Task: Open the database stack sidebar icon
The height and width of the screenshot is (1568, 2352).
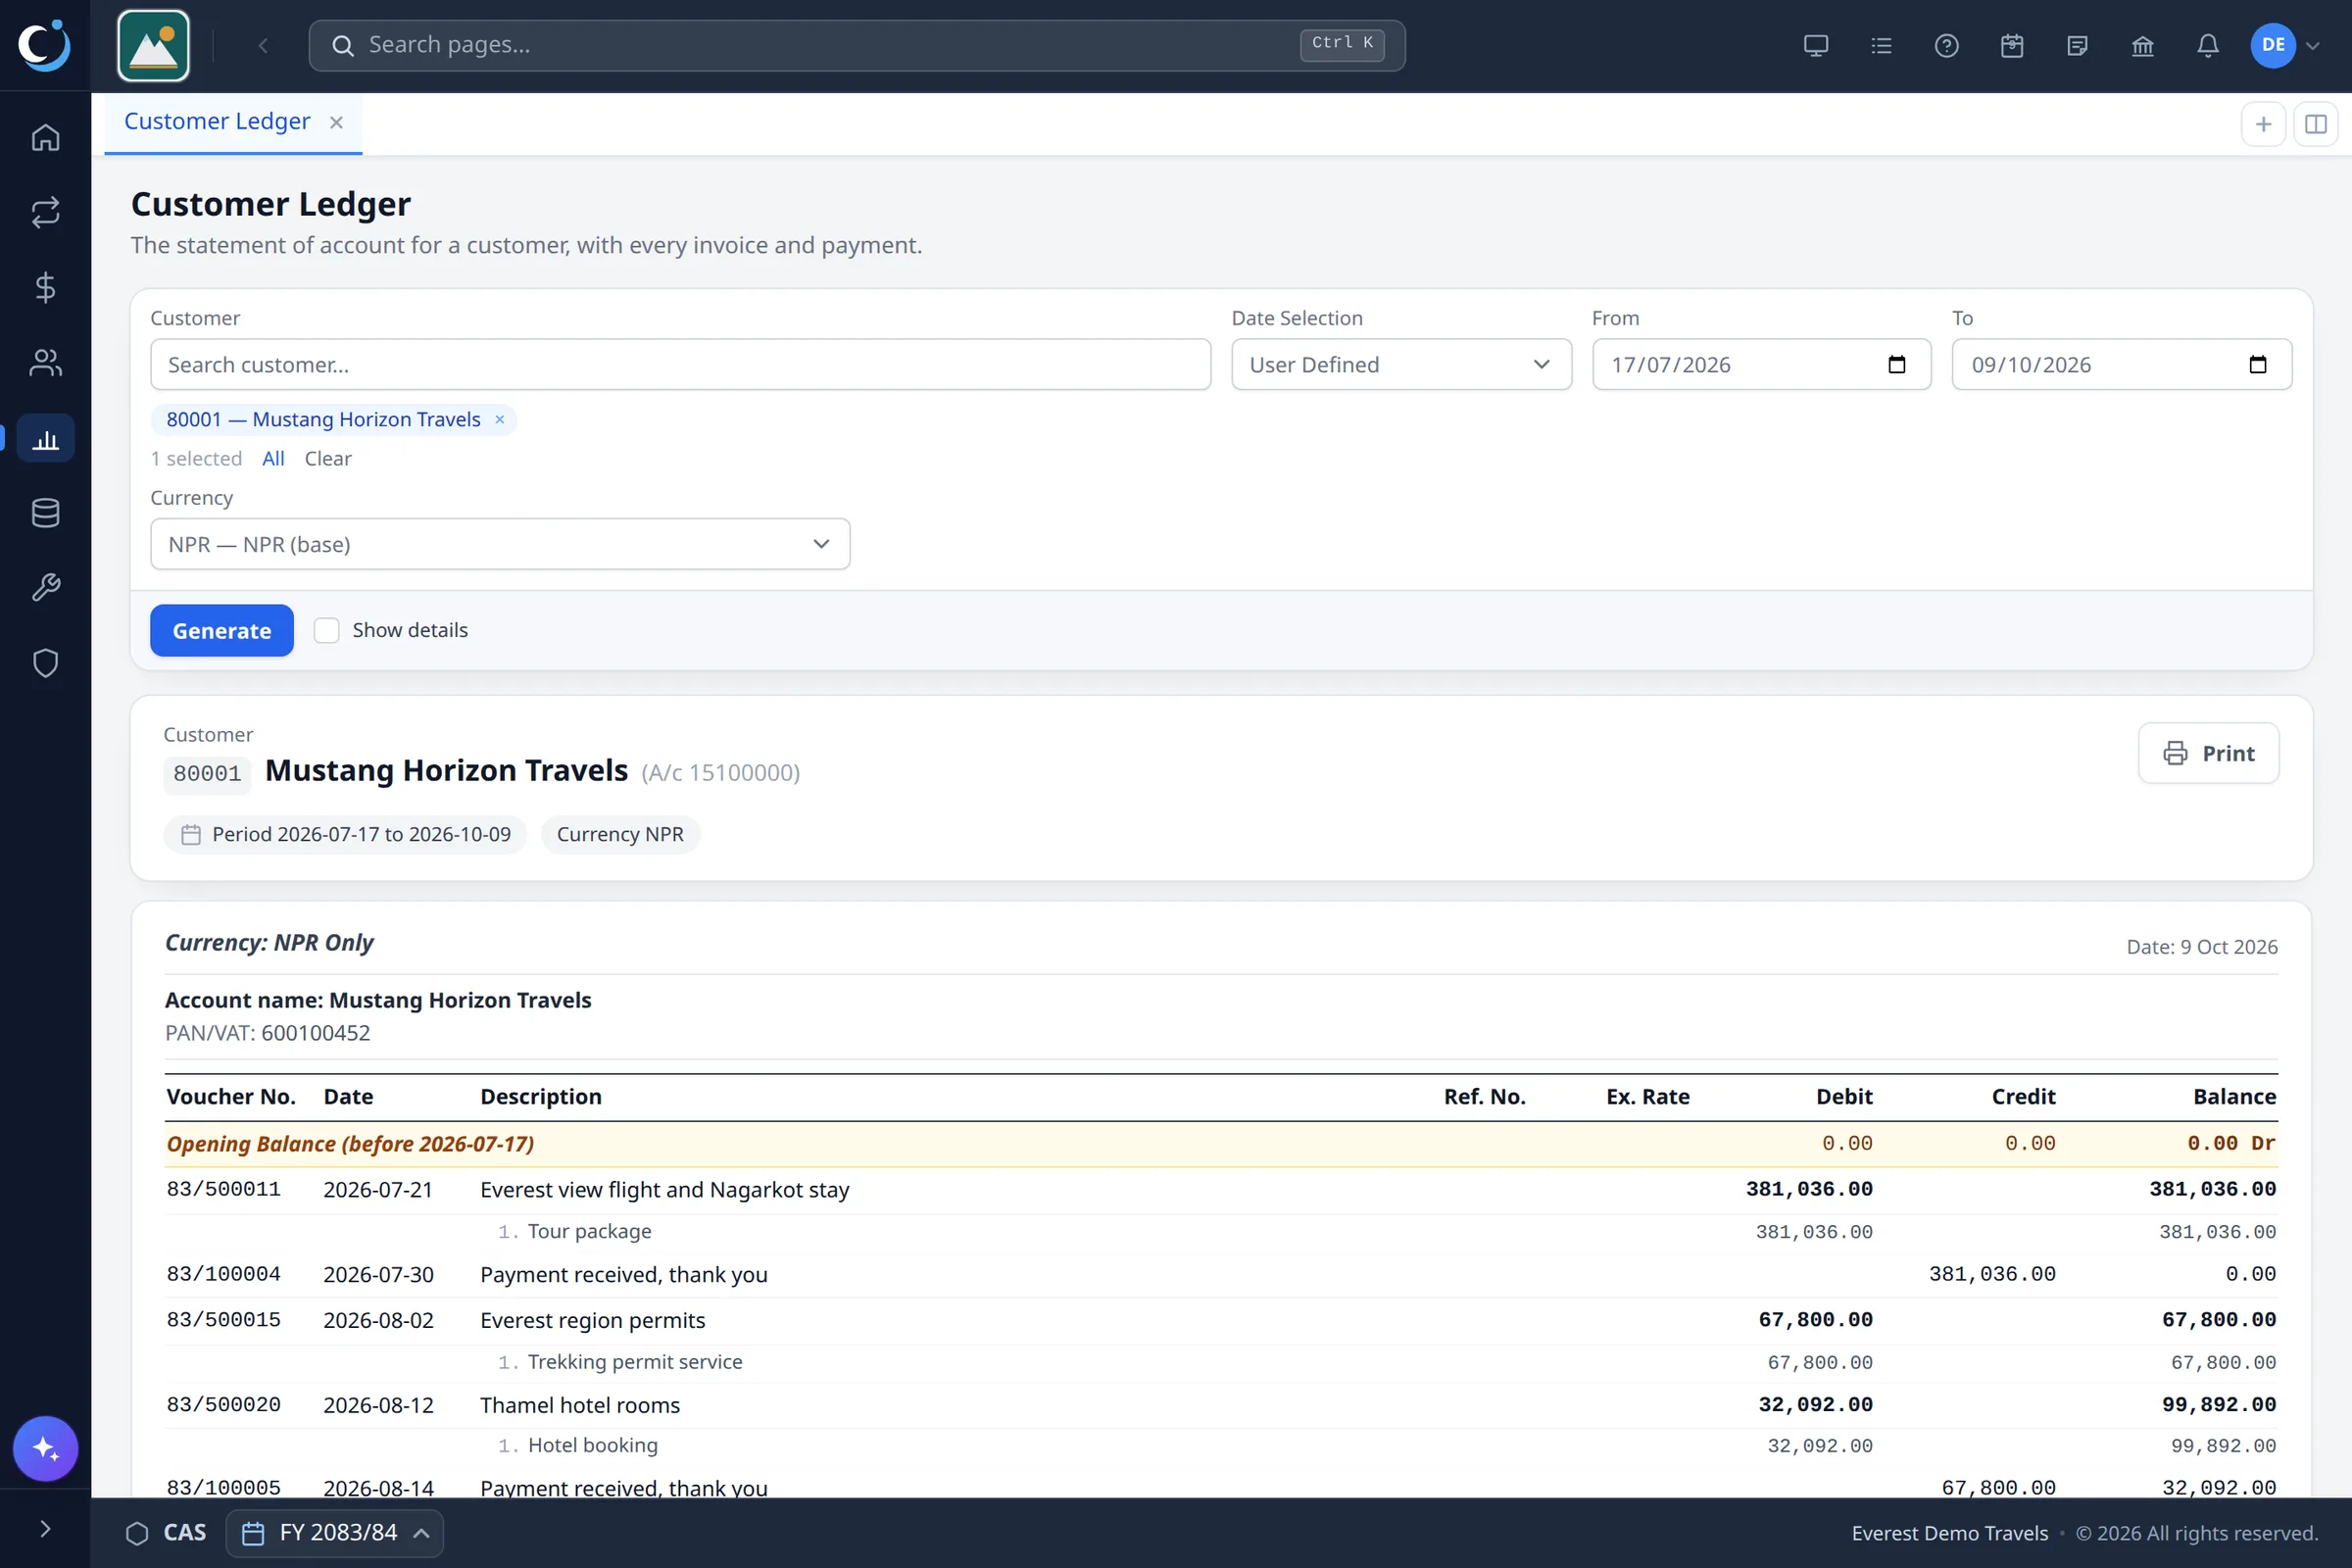Action: (45, 513)
